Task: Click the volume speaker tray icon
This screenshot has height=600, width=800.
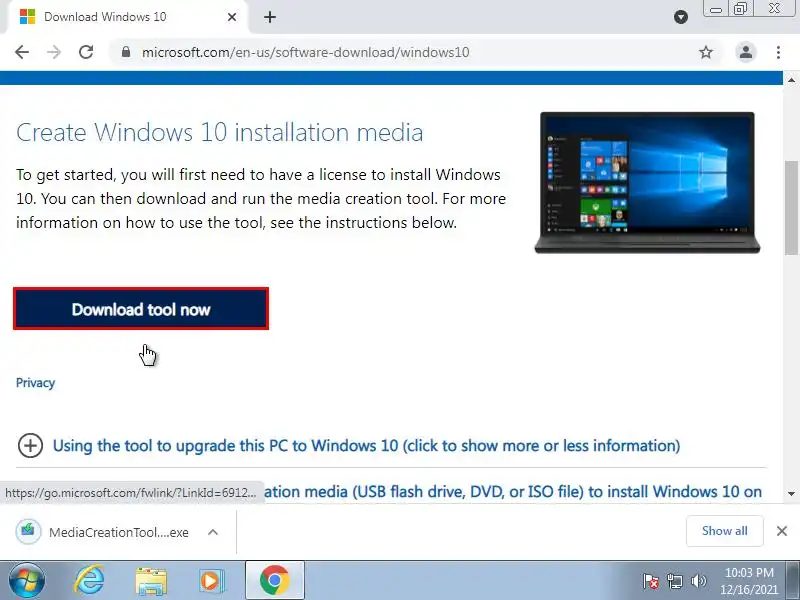Action: point(698,581)
